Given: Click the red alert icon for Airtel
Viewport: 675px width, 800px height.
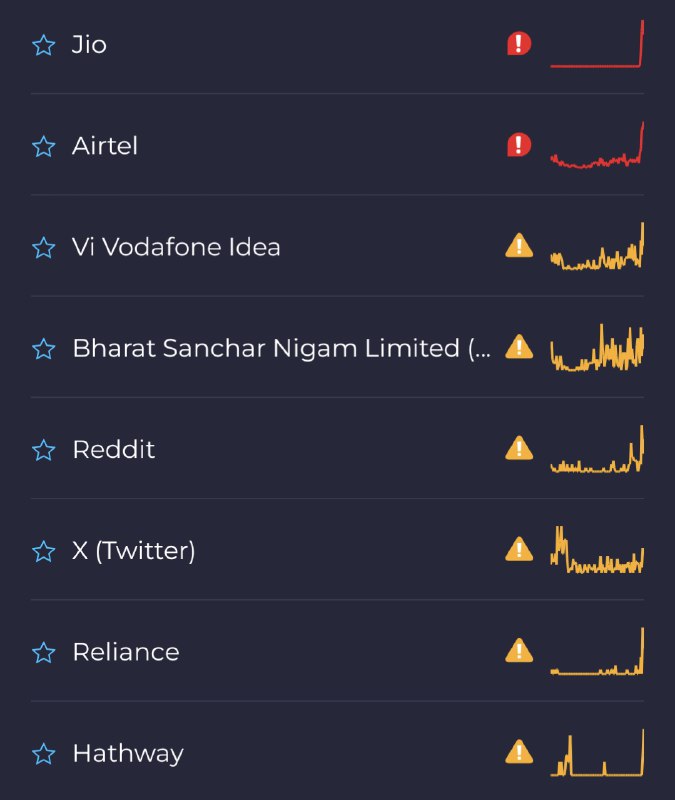Looking at the screenshot, I should pos(519,144).
